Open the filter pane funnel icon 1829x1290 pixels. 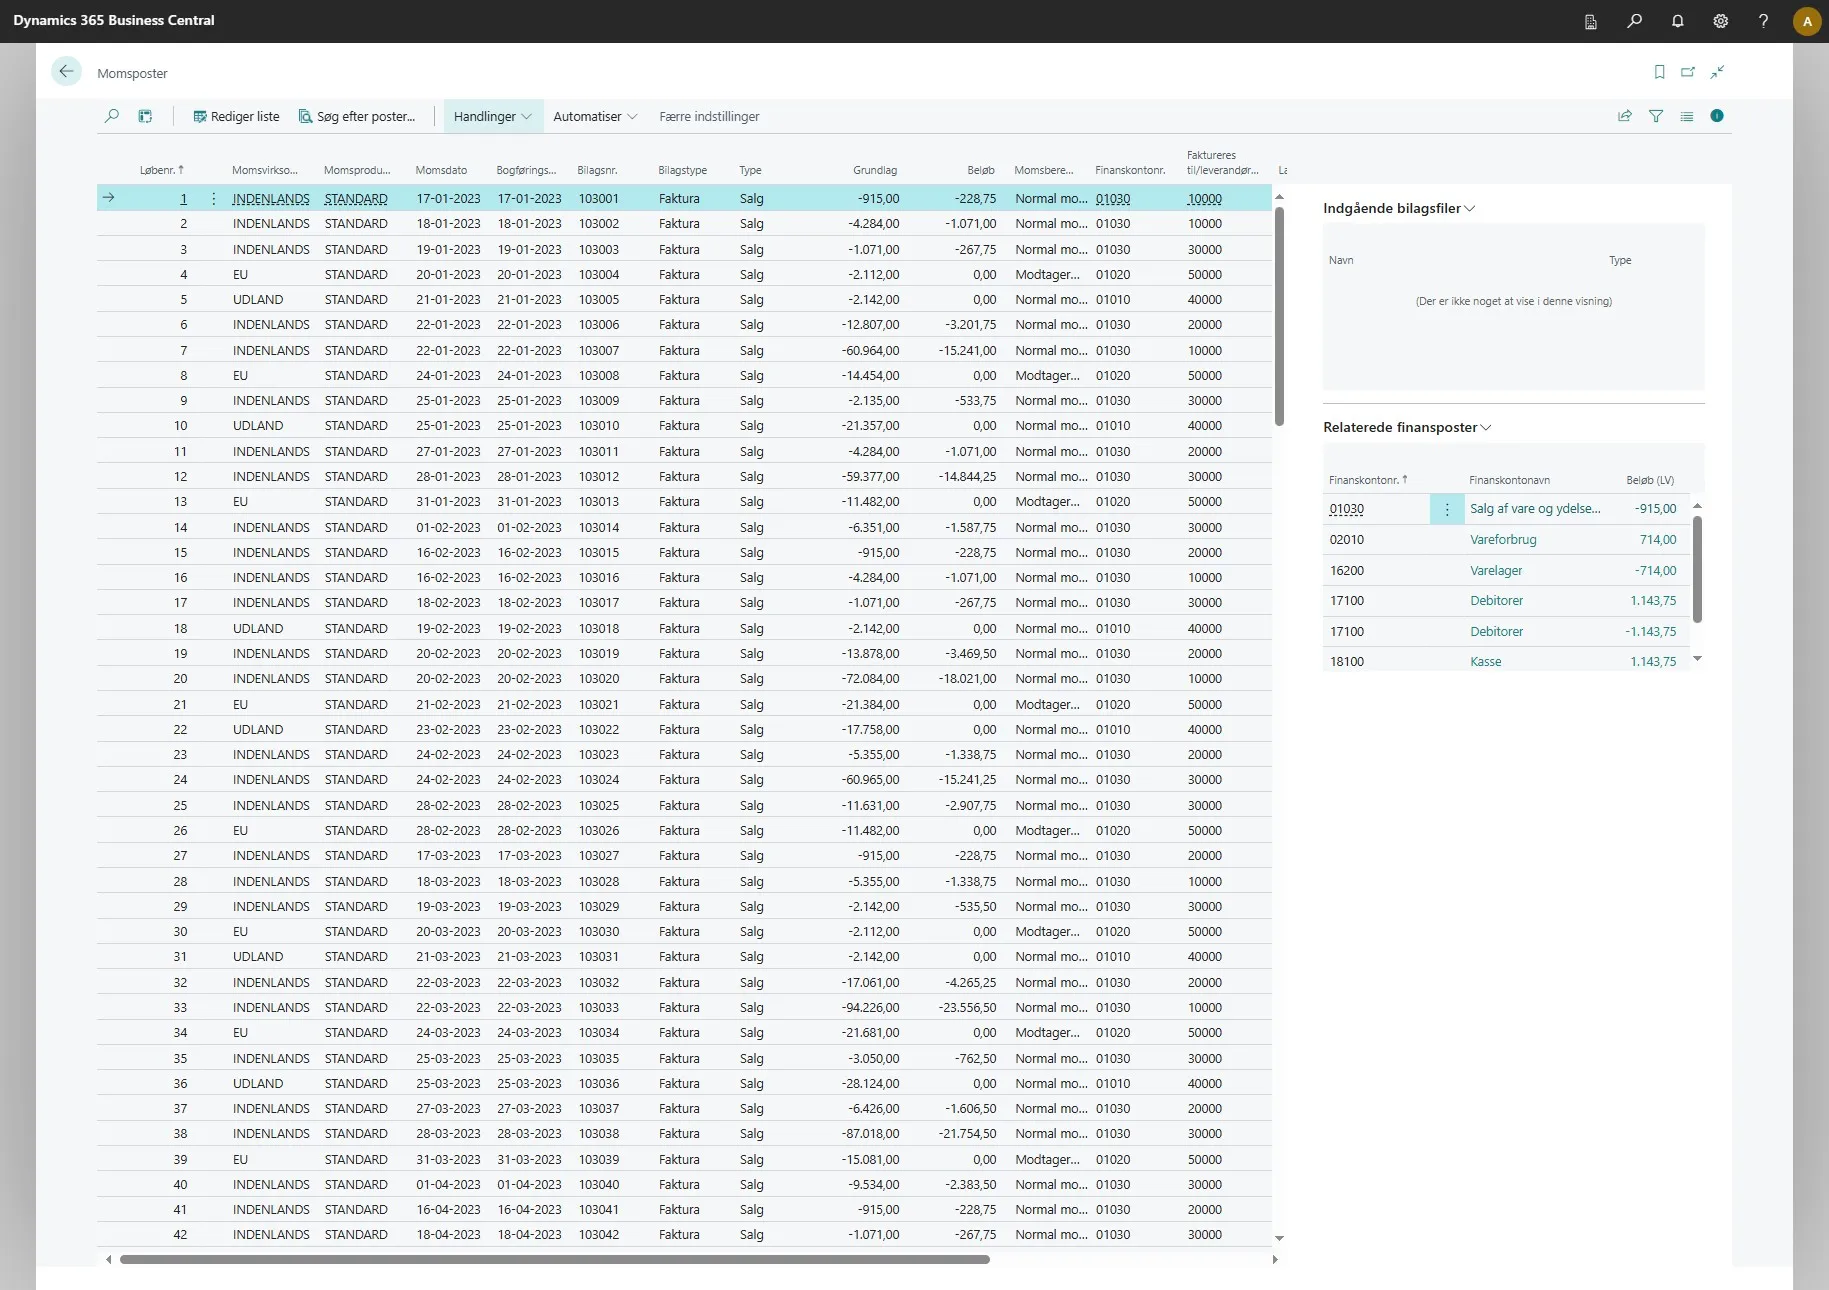(1656, 116)
